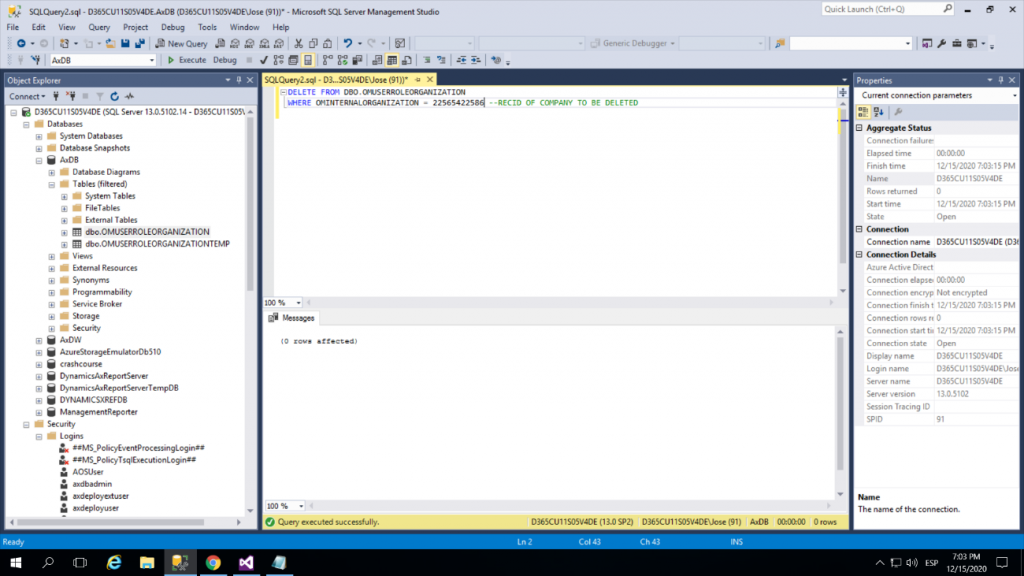Open Internet Explorer from taskbar
1024x576 pixels.
[114, 562]
